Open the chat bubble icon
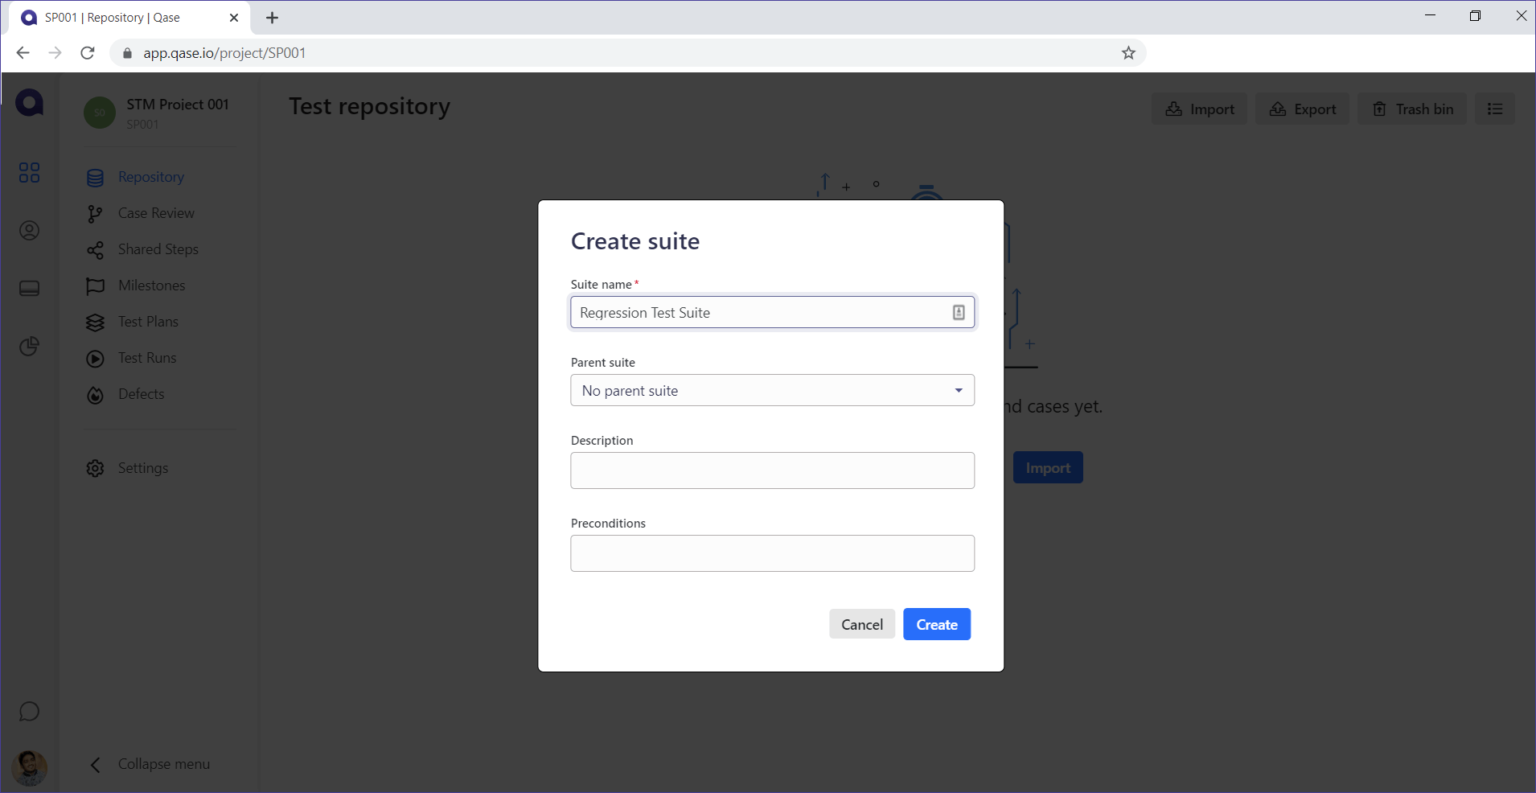Screen dimensions: 1536x793 [x=30, y=711]
